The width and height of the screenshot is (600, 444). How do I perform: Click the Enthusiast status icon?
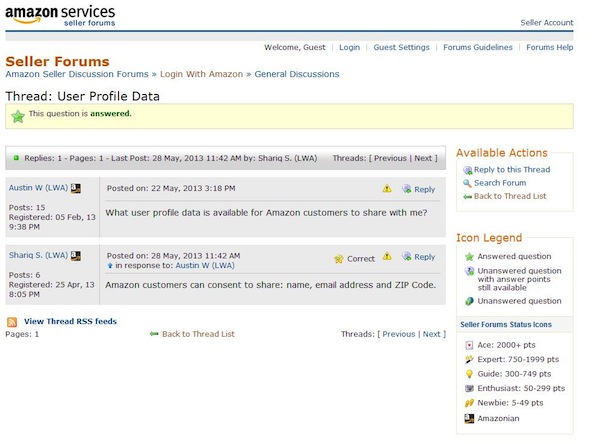469,388
